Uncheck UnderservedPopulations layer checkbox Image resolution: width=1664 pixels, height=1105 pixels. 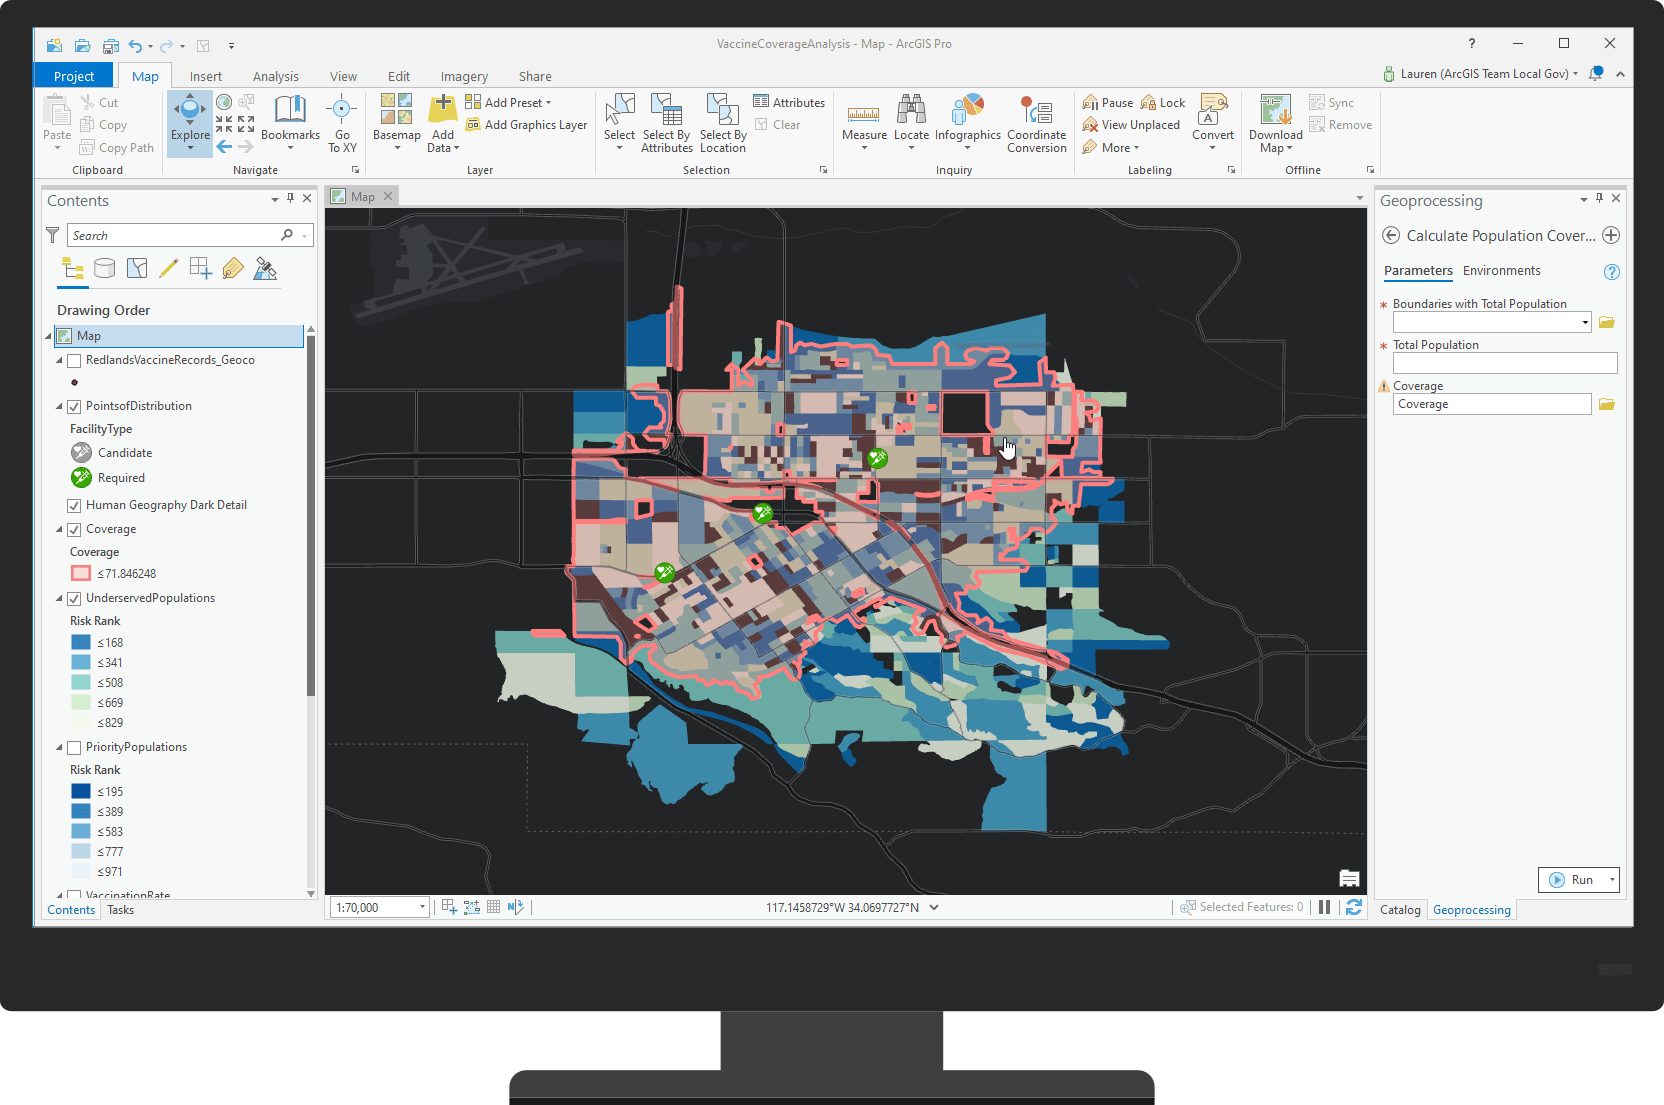tap(74, 598)
